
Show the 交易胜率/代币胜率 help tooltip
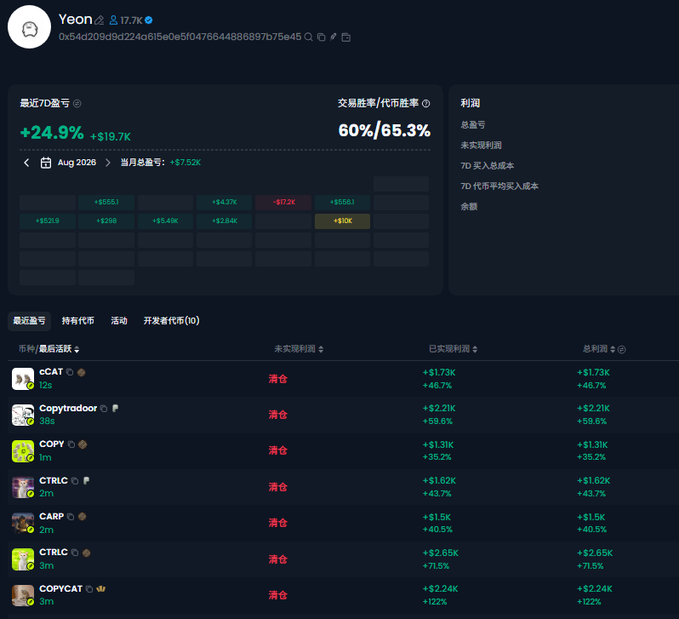click(x=426, y=103)
